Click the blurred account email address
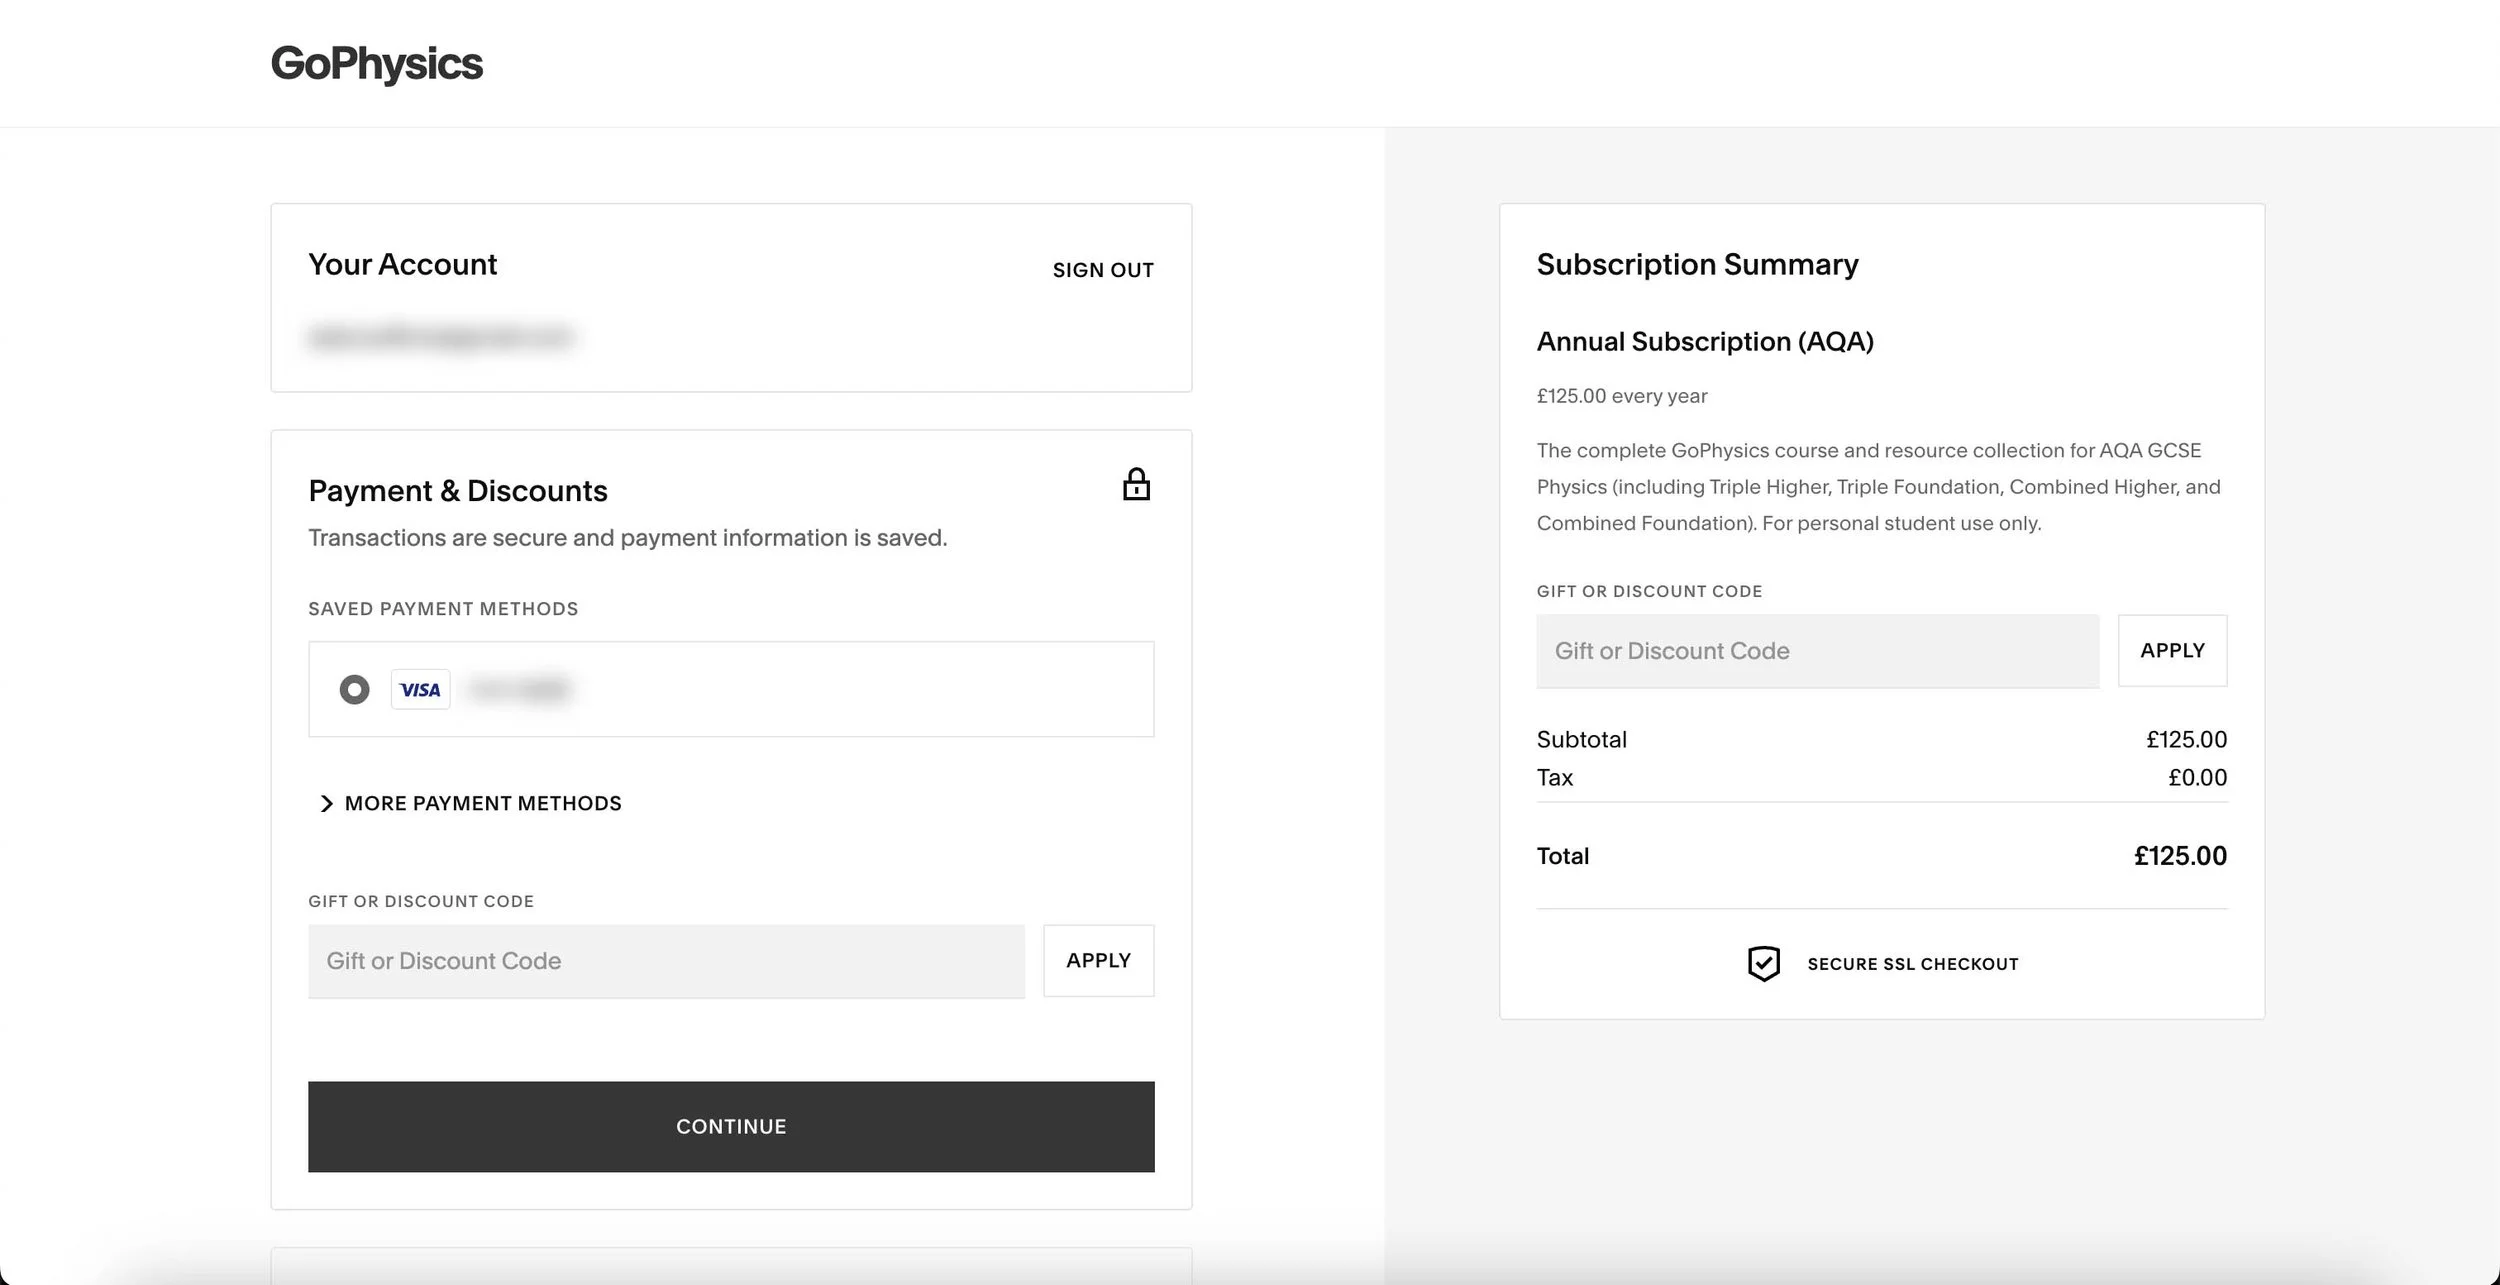The width and height of the screenshot is (2500, 1285). pos(440,337)
